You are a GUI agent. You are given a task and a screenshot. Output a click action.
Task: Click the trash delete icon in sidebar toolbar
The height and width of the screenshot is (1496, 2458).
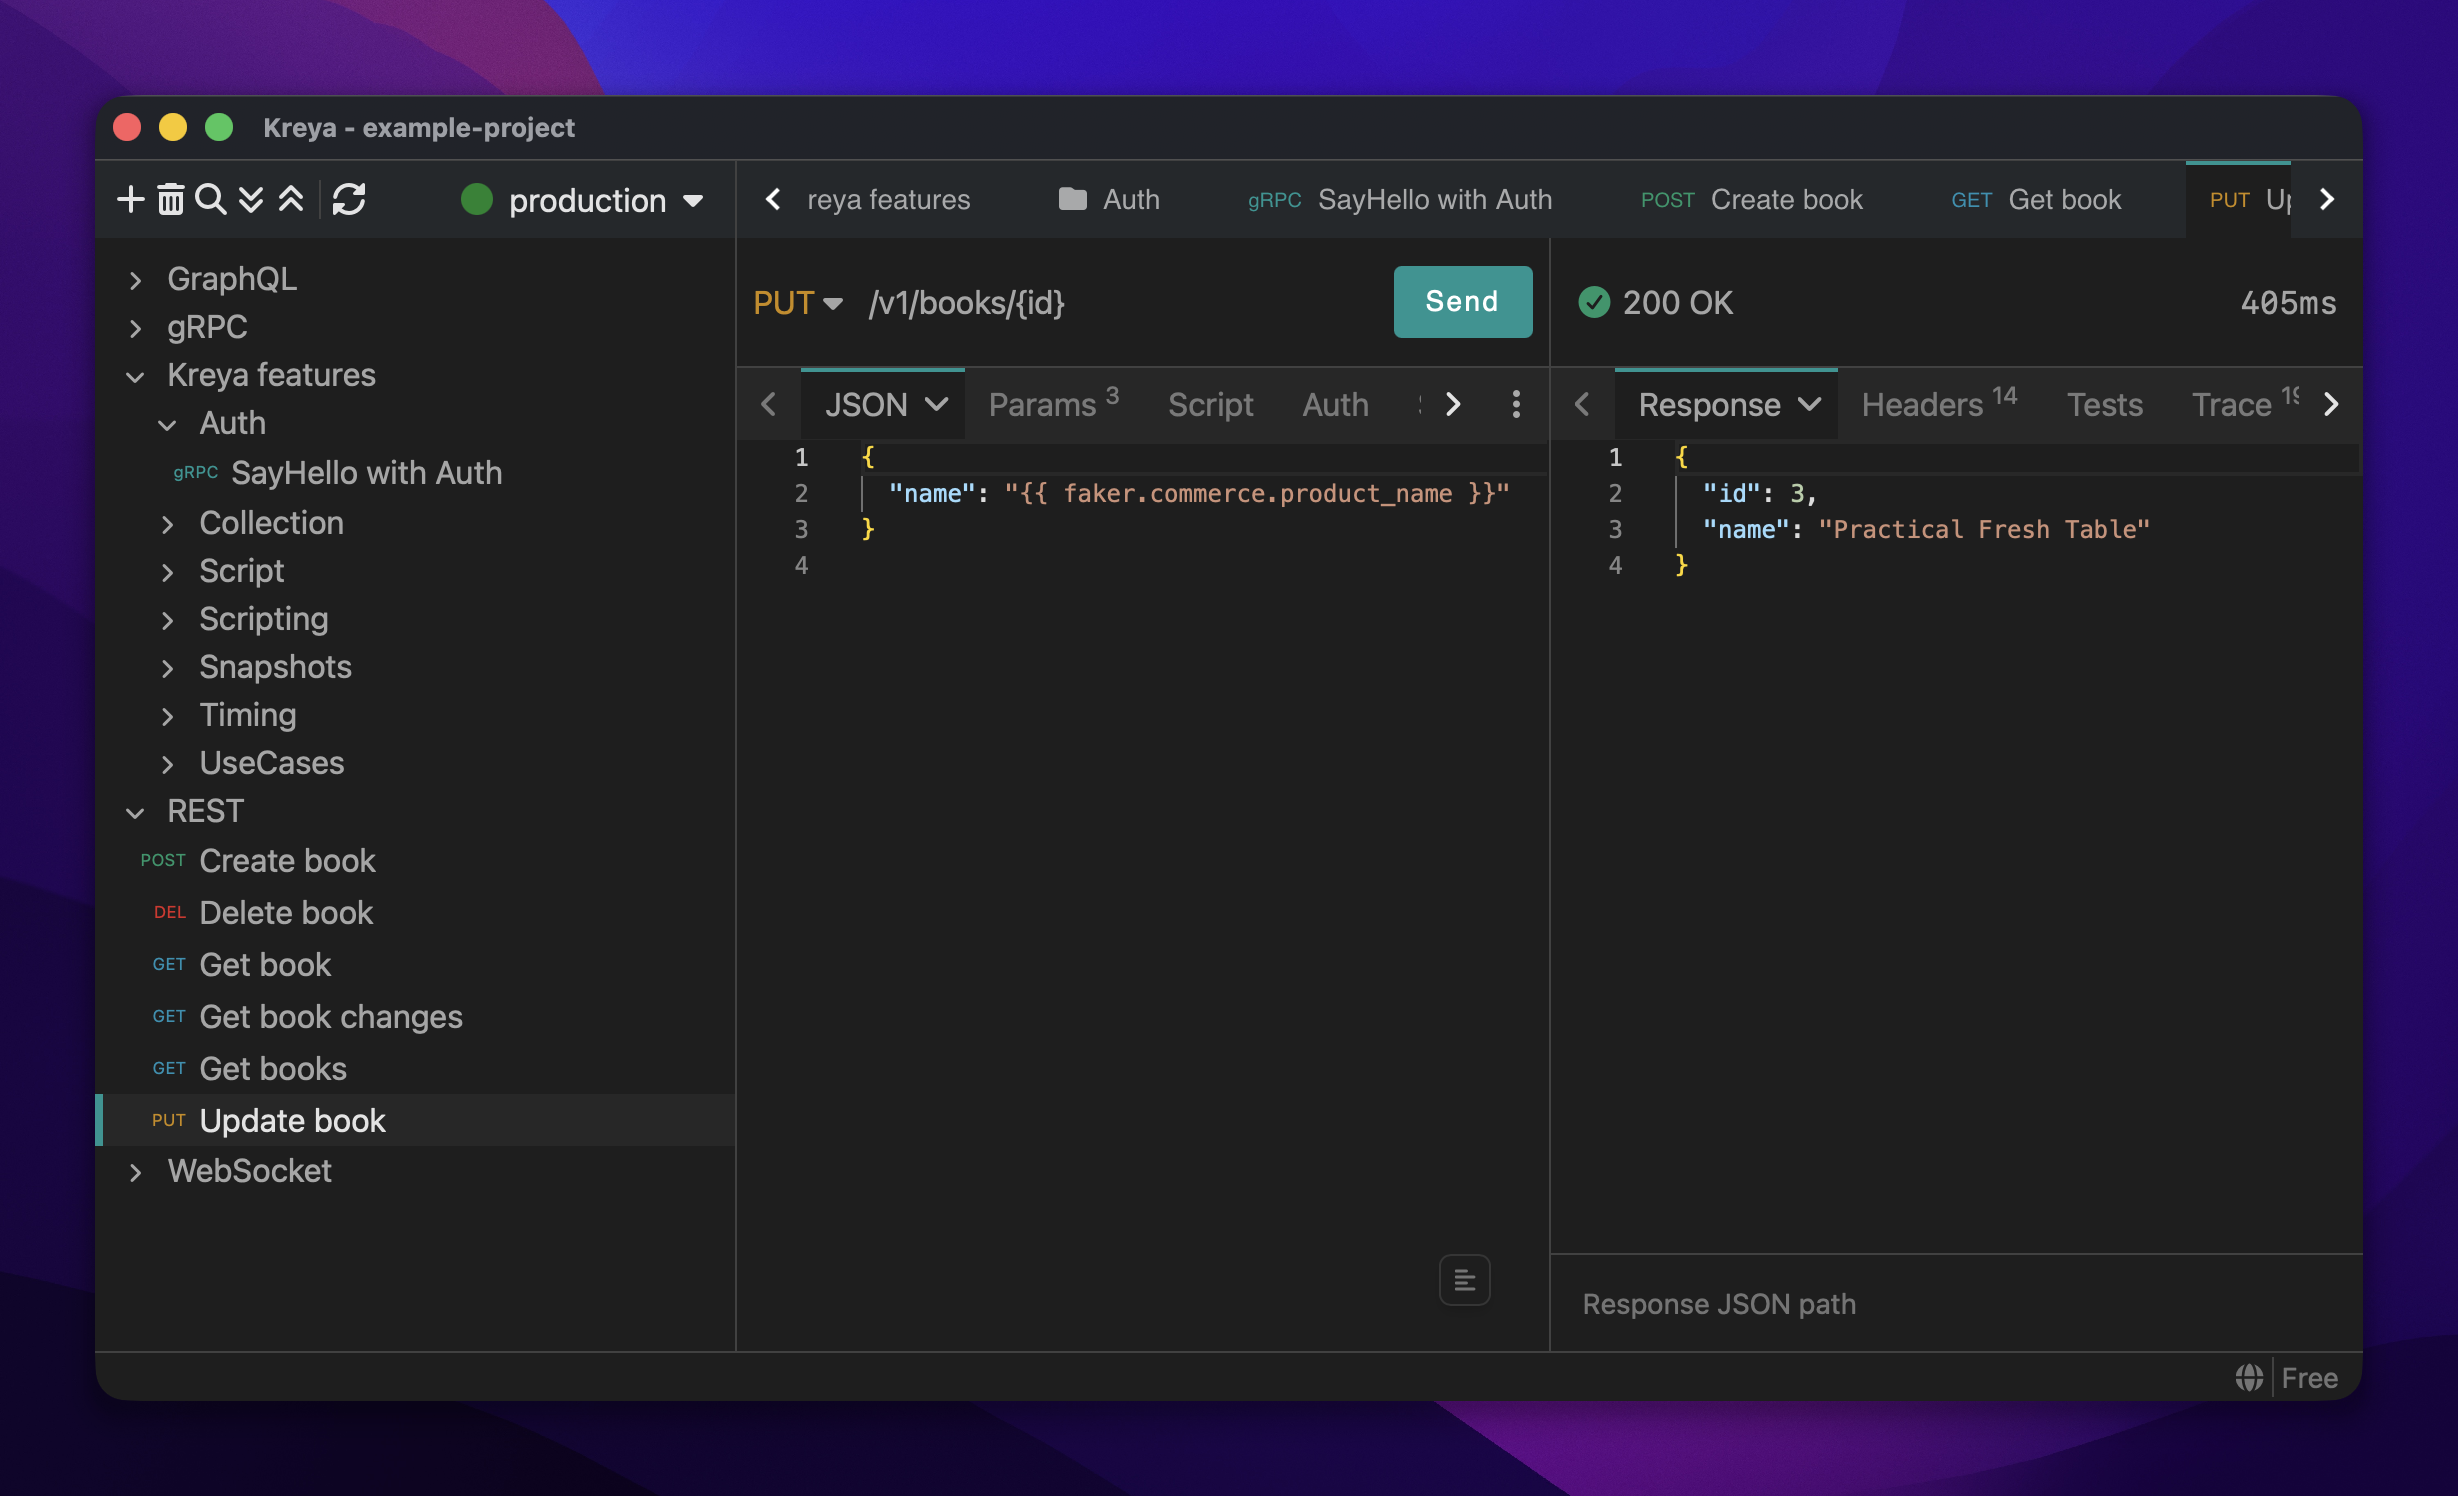point(171,199)
